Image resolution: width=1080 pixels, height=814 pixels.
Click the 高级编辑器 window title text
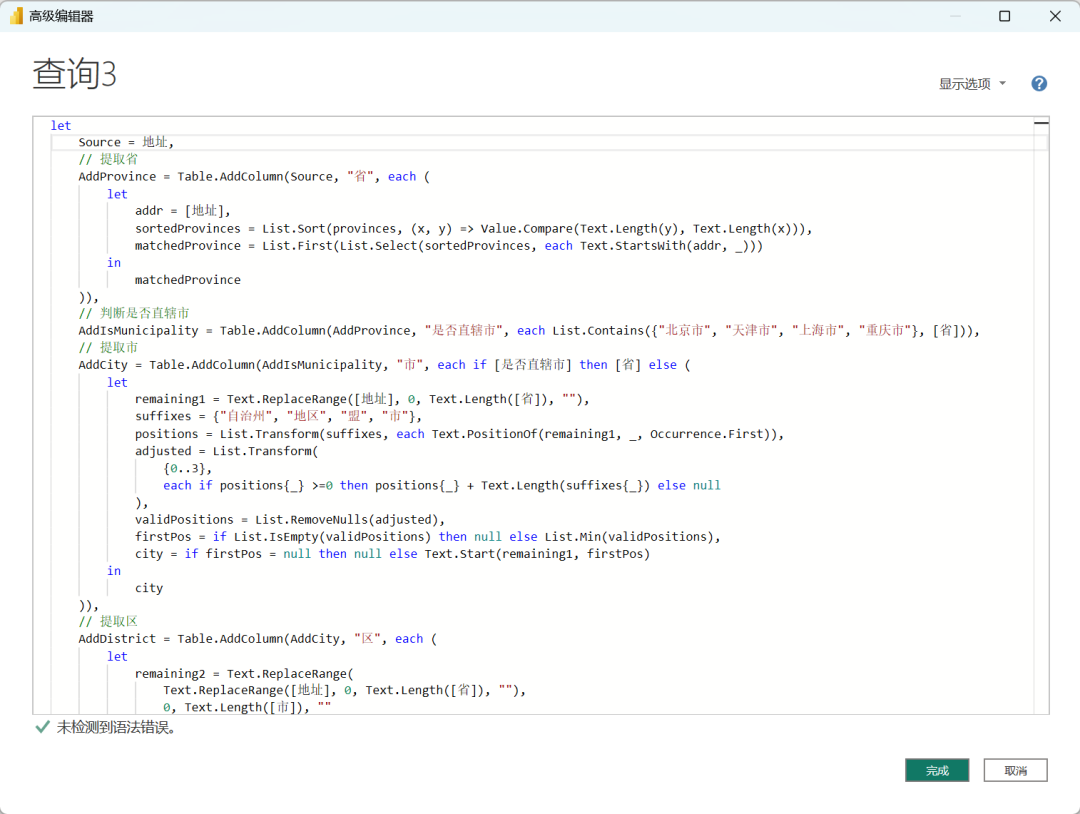coord(61,16)
